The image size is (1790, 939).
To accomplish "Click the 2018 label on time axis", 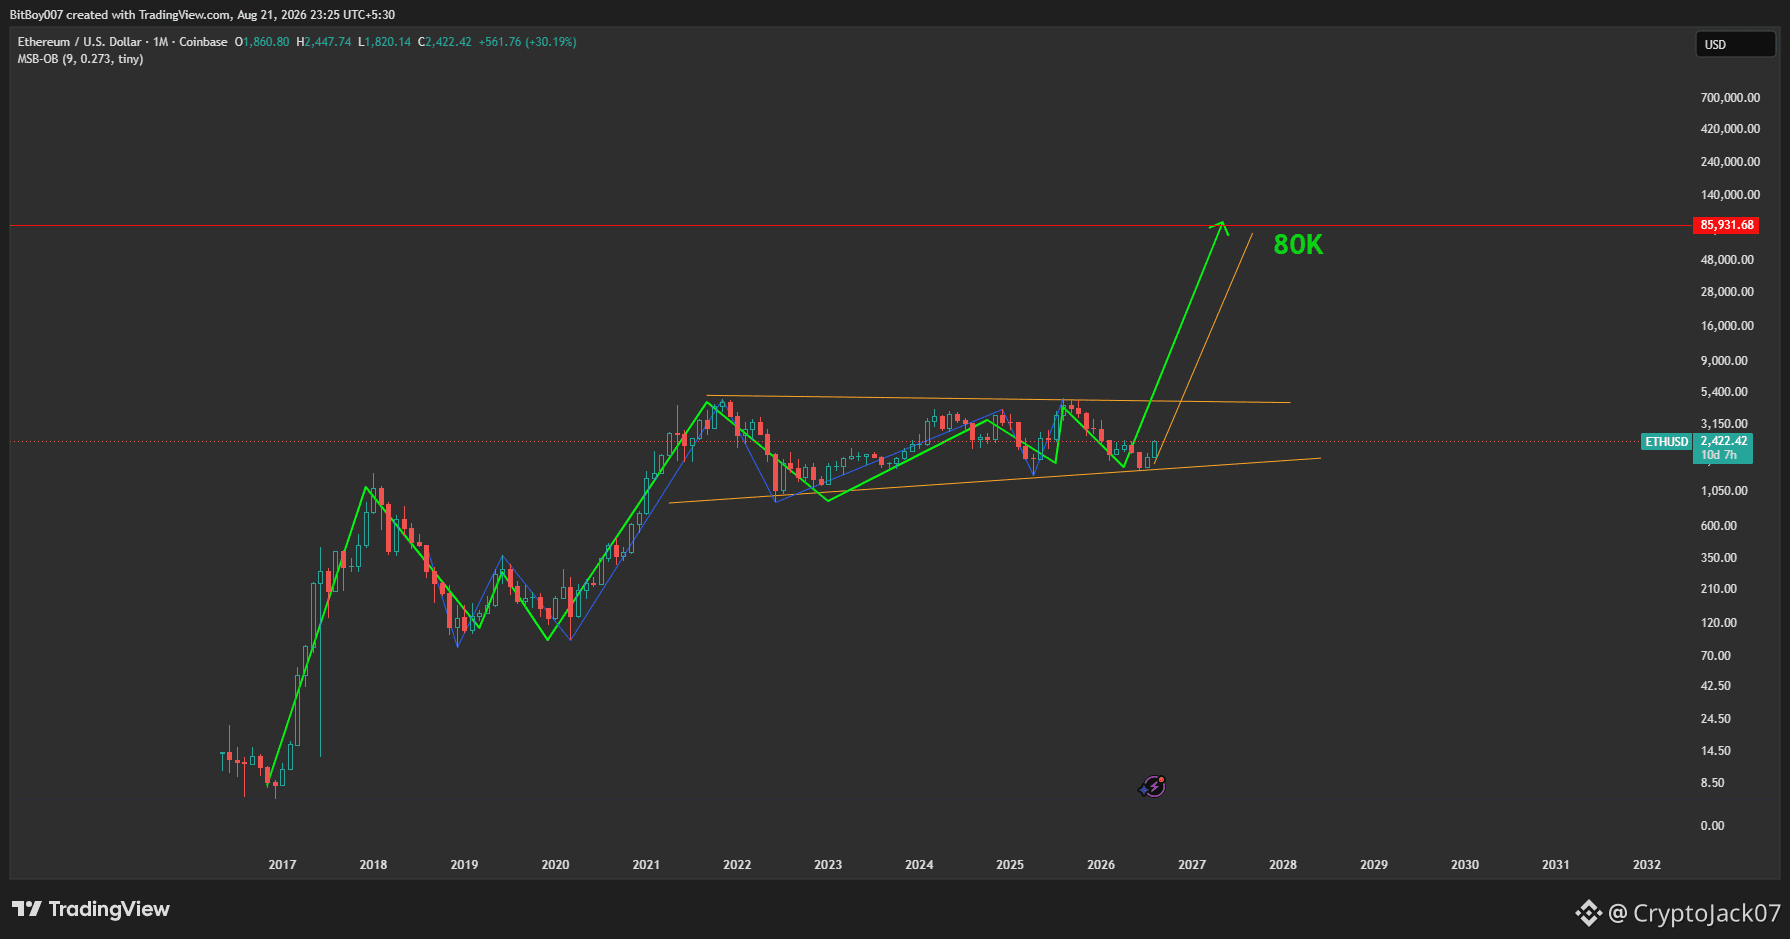I will click(373, 865).
